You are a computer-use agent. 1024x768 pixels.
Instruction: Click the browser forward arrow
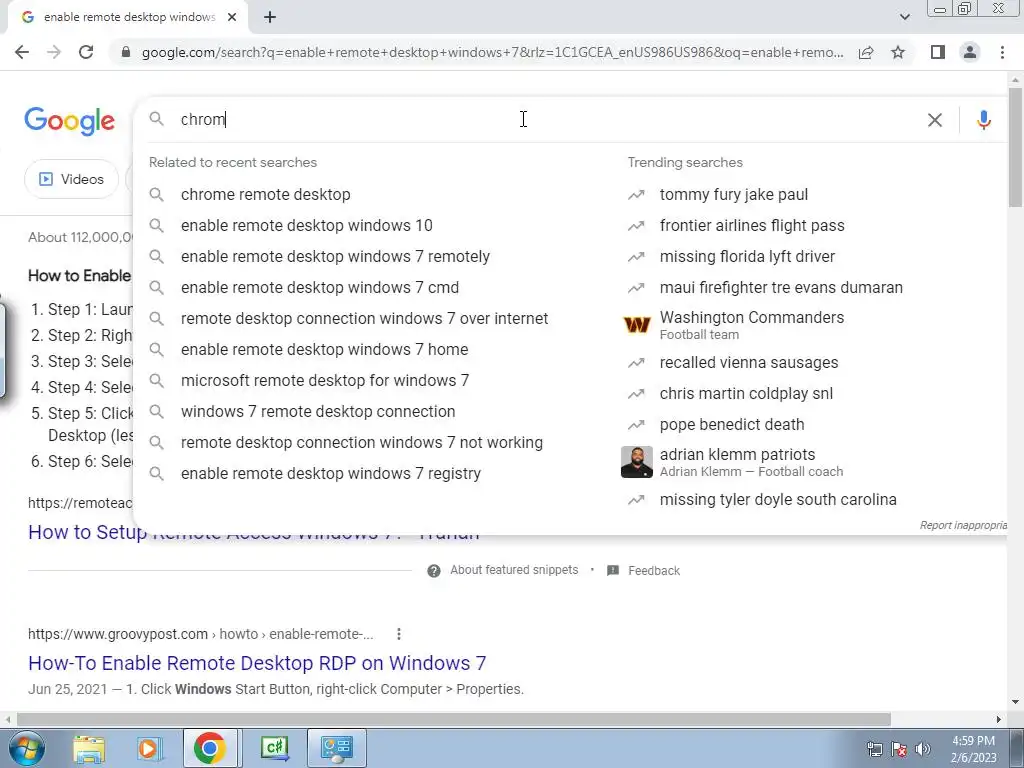point(54,52)
